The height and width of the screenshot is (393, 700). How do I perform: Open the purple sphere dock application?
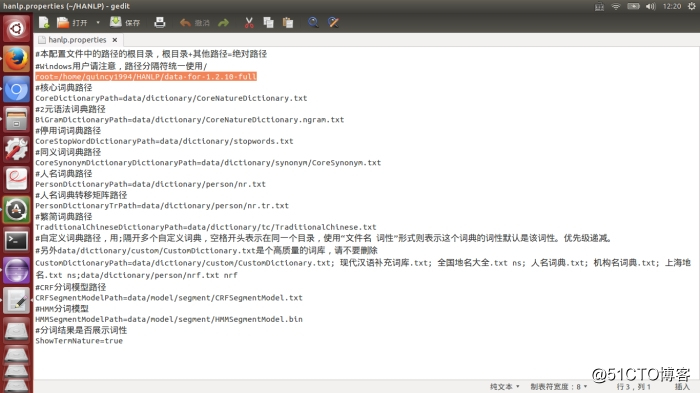[17, 270]
